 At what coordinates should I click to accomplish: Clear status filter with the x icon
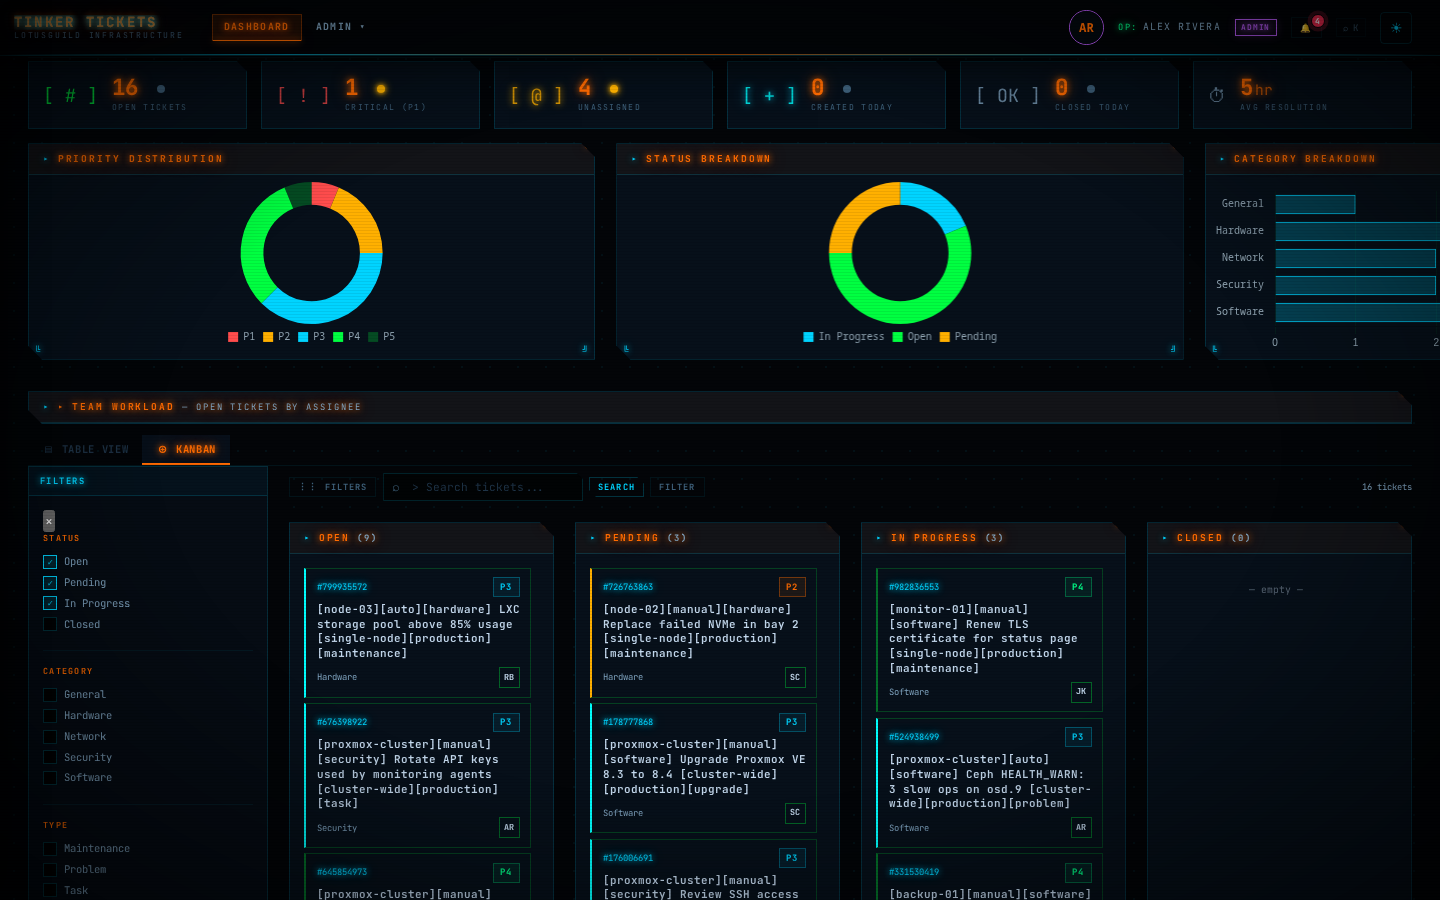pyautogui.click(x=49, y=521)
